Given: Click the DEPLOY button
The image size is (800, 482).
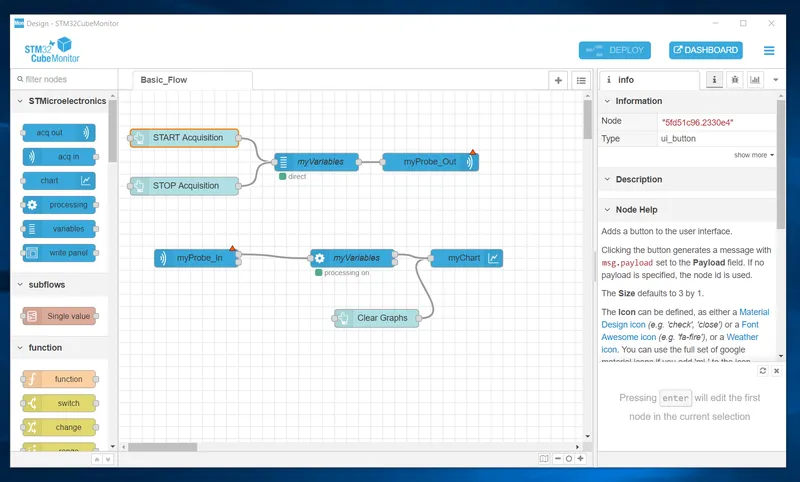Looking at the screenshot, I should [x=614, y=50].
